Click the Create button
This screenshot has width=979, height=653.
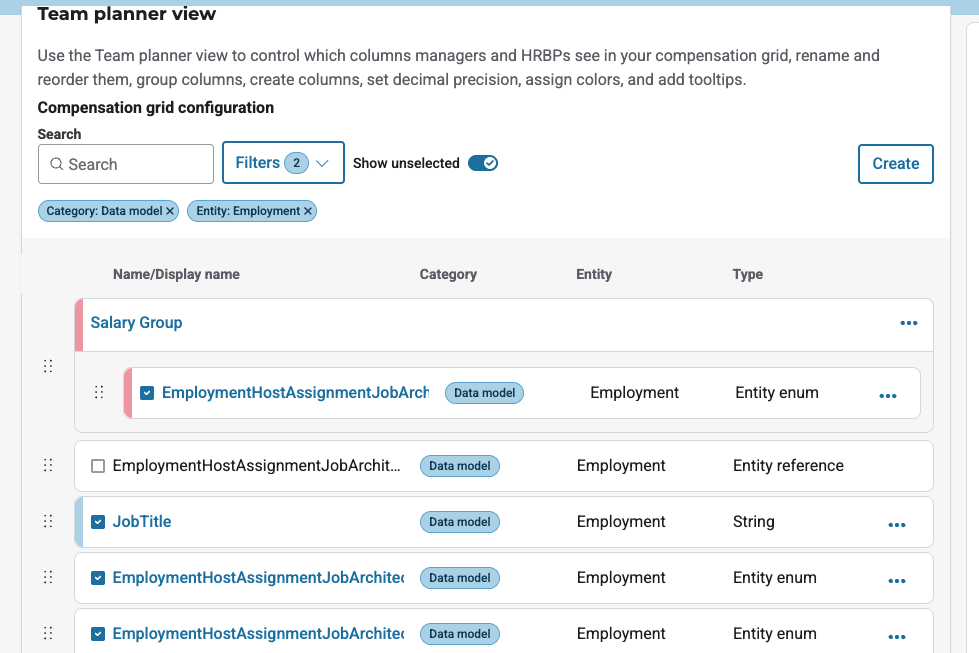(895, 164)
